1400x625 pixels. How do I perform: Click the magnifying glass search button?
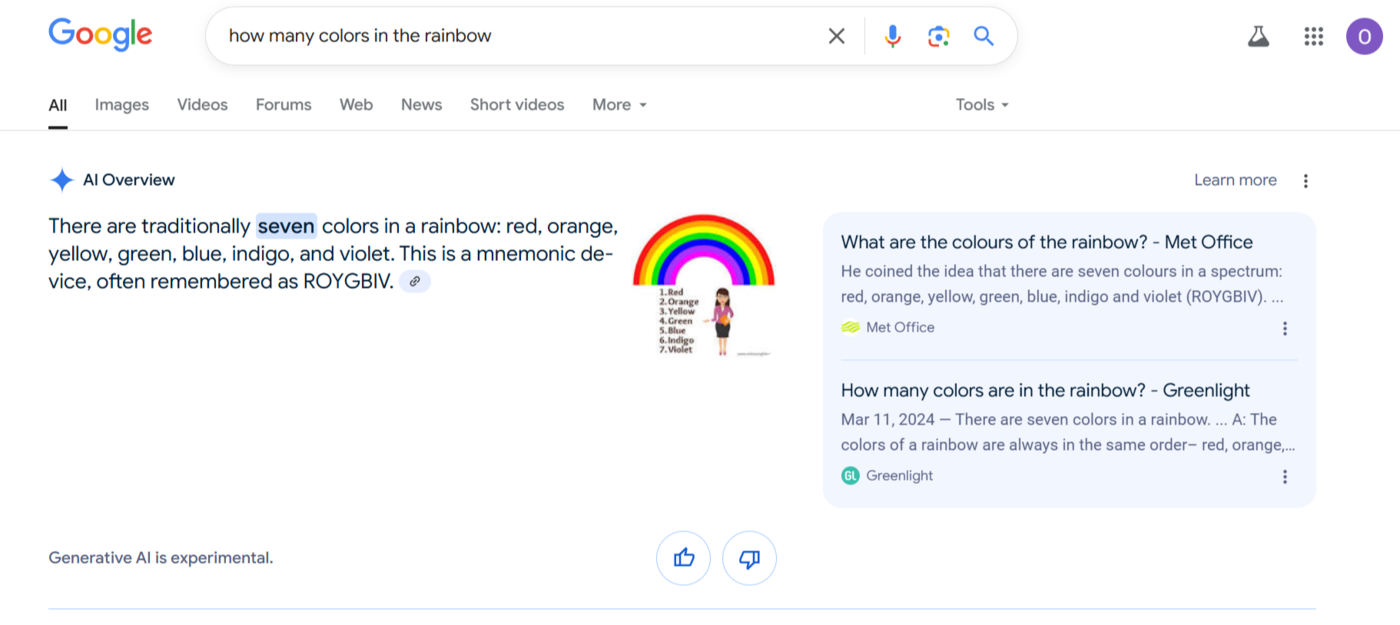[984, 36]
